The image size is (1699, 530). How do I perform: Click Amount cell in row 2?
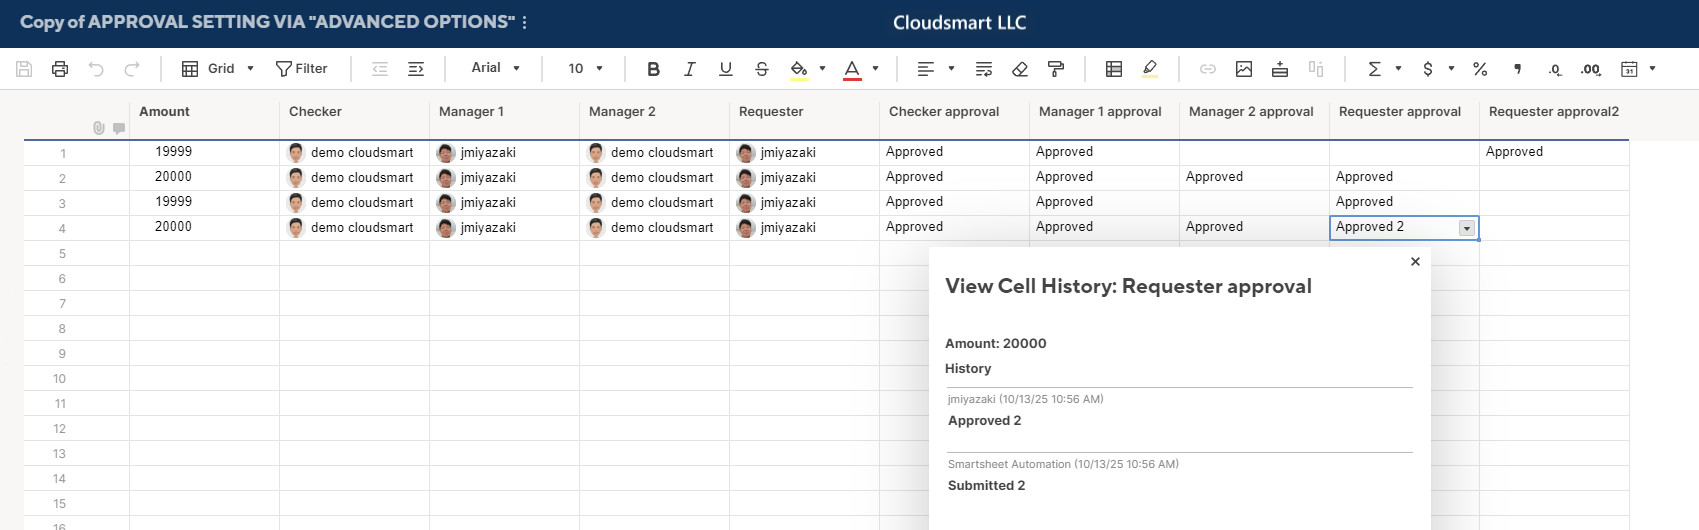[204, 177]
